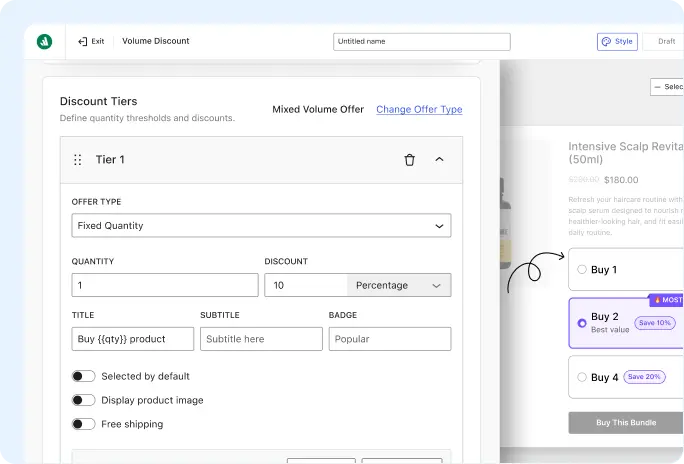The height and width of the screenshot is (464, 684).
Task: Select the Buy 2 radio option
Action: [581, 323]
